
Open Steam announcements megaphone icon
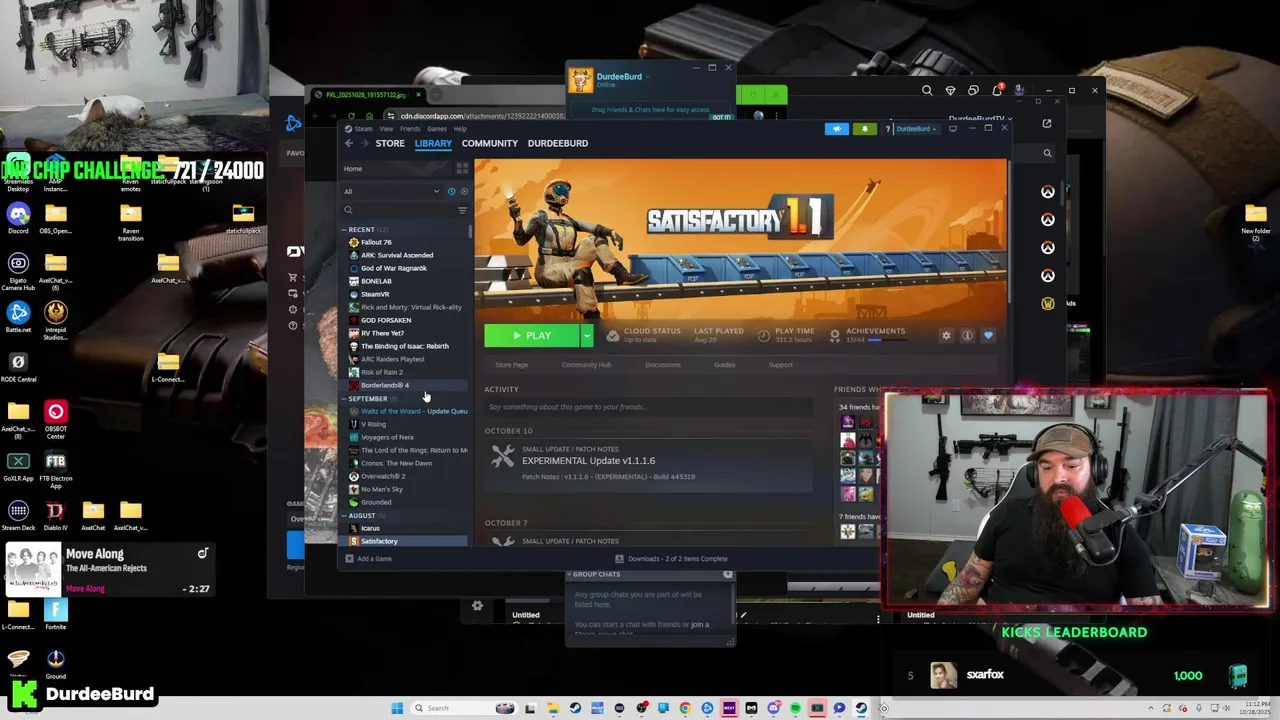click(x=837, y=129)
